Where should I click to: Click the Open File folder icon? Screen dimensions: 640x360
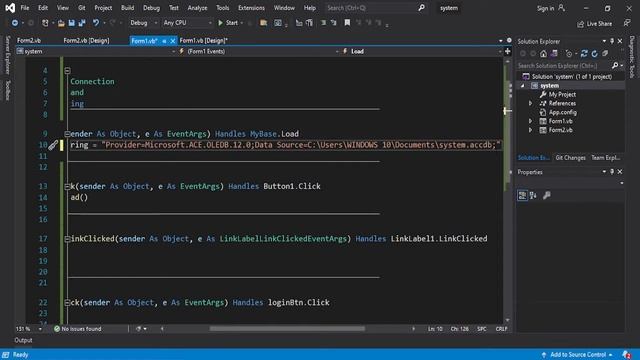61,23
